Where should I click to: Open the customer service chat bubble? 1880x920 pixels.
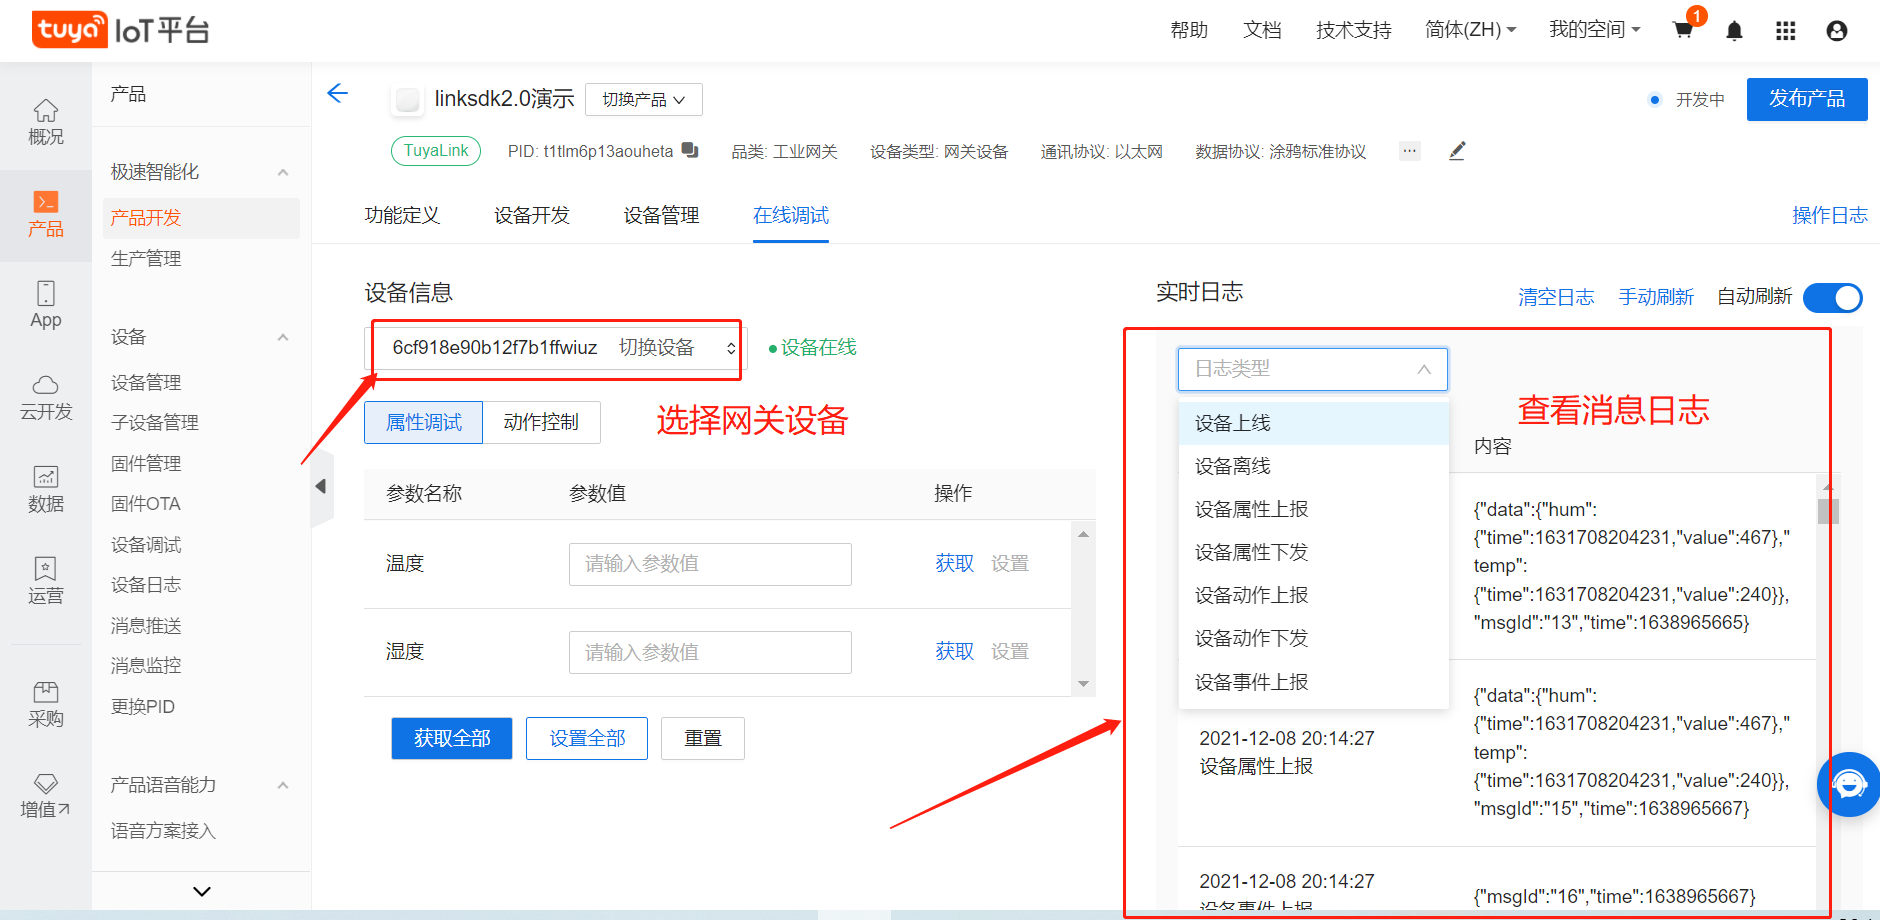[x=1849, y=784]
